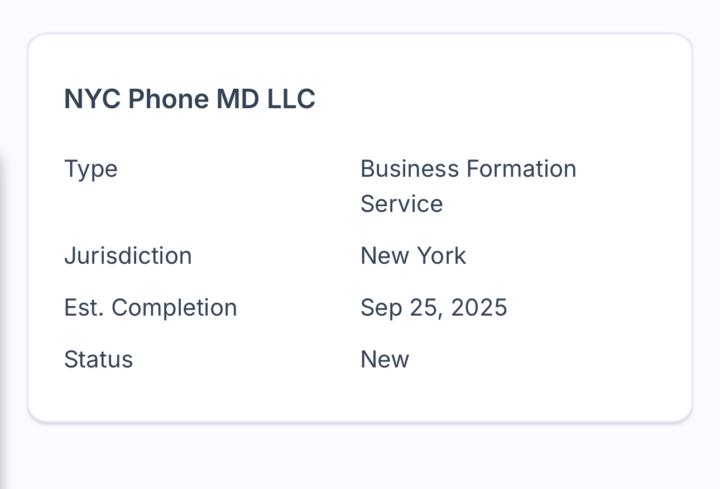
Task: Click the word York in the jurisdiction
Action: 441,256
